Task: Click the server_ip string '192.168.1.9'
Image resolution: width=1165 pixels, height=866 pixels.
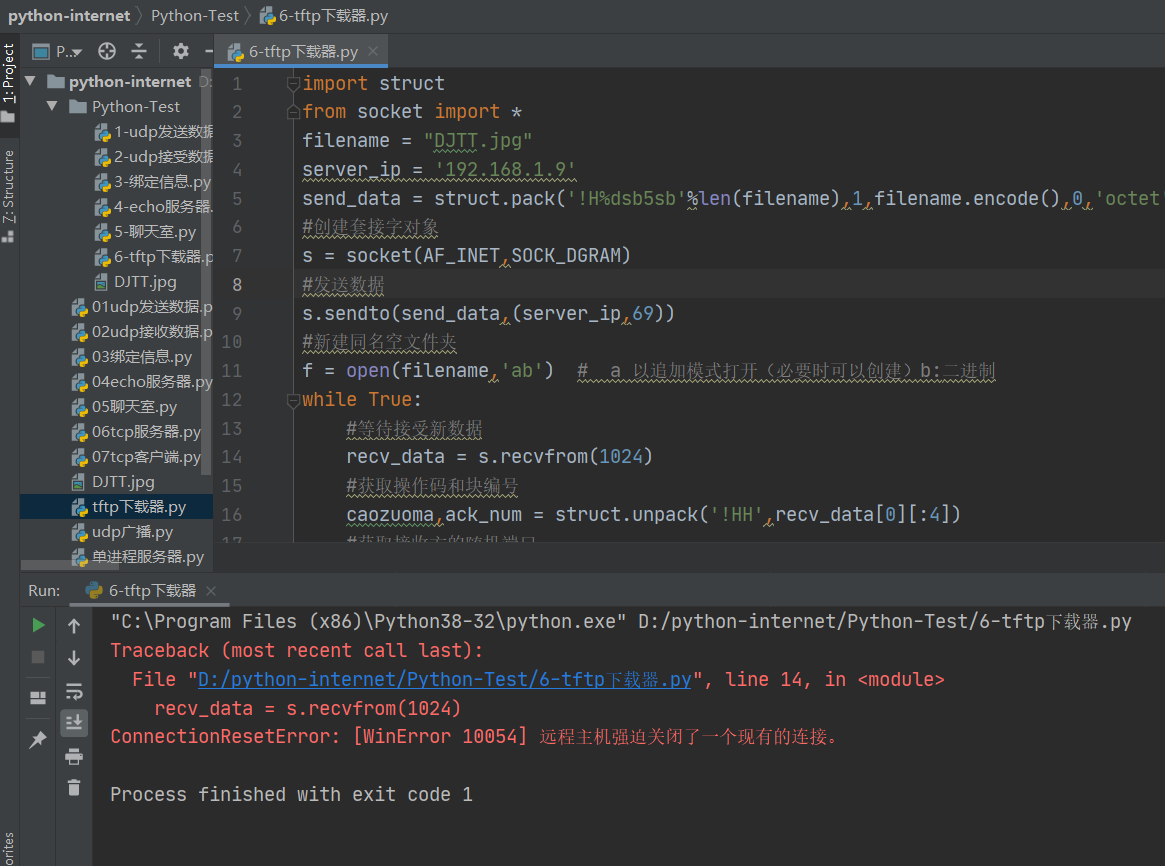Action: pyautogui.click(x=505, y=170)
